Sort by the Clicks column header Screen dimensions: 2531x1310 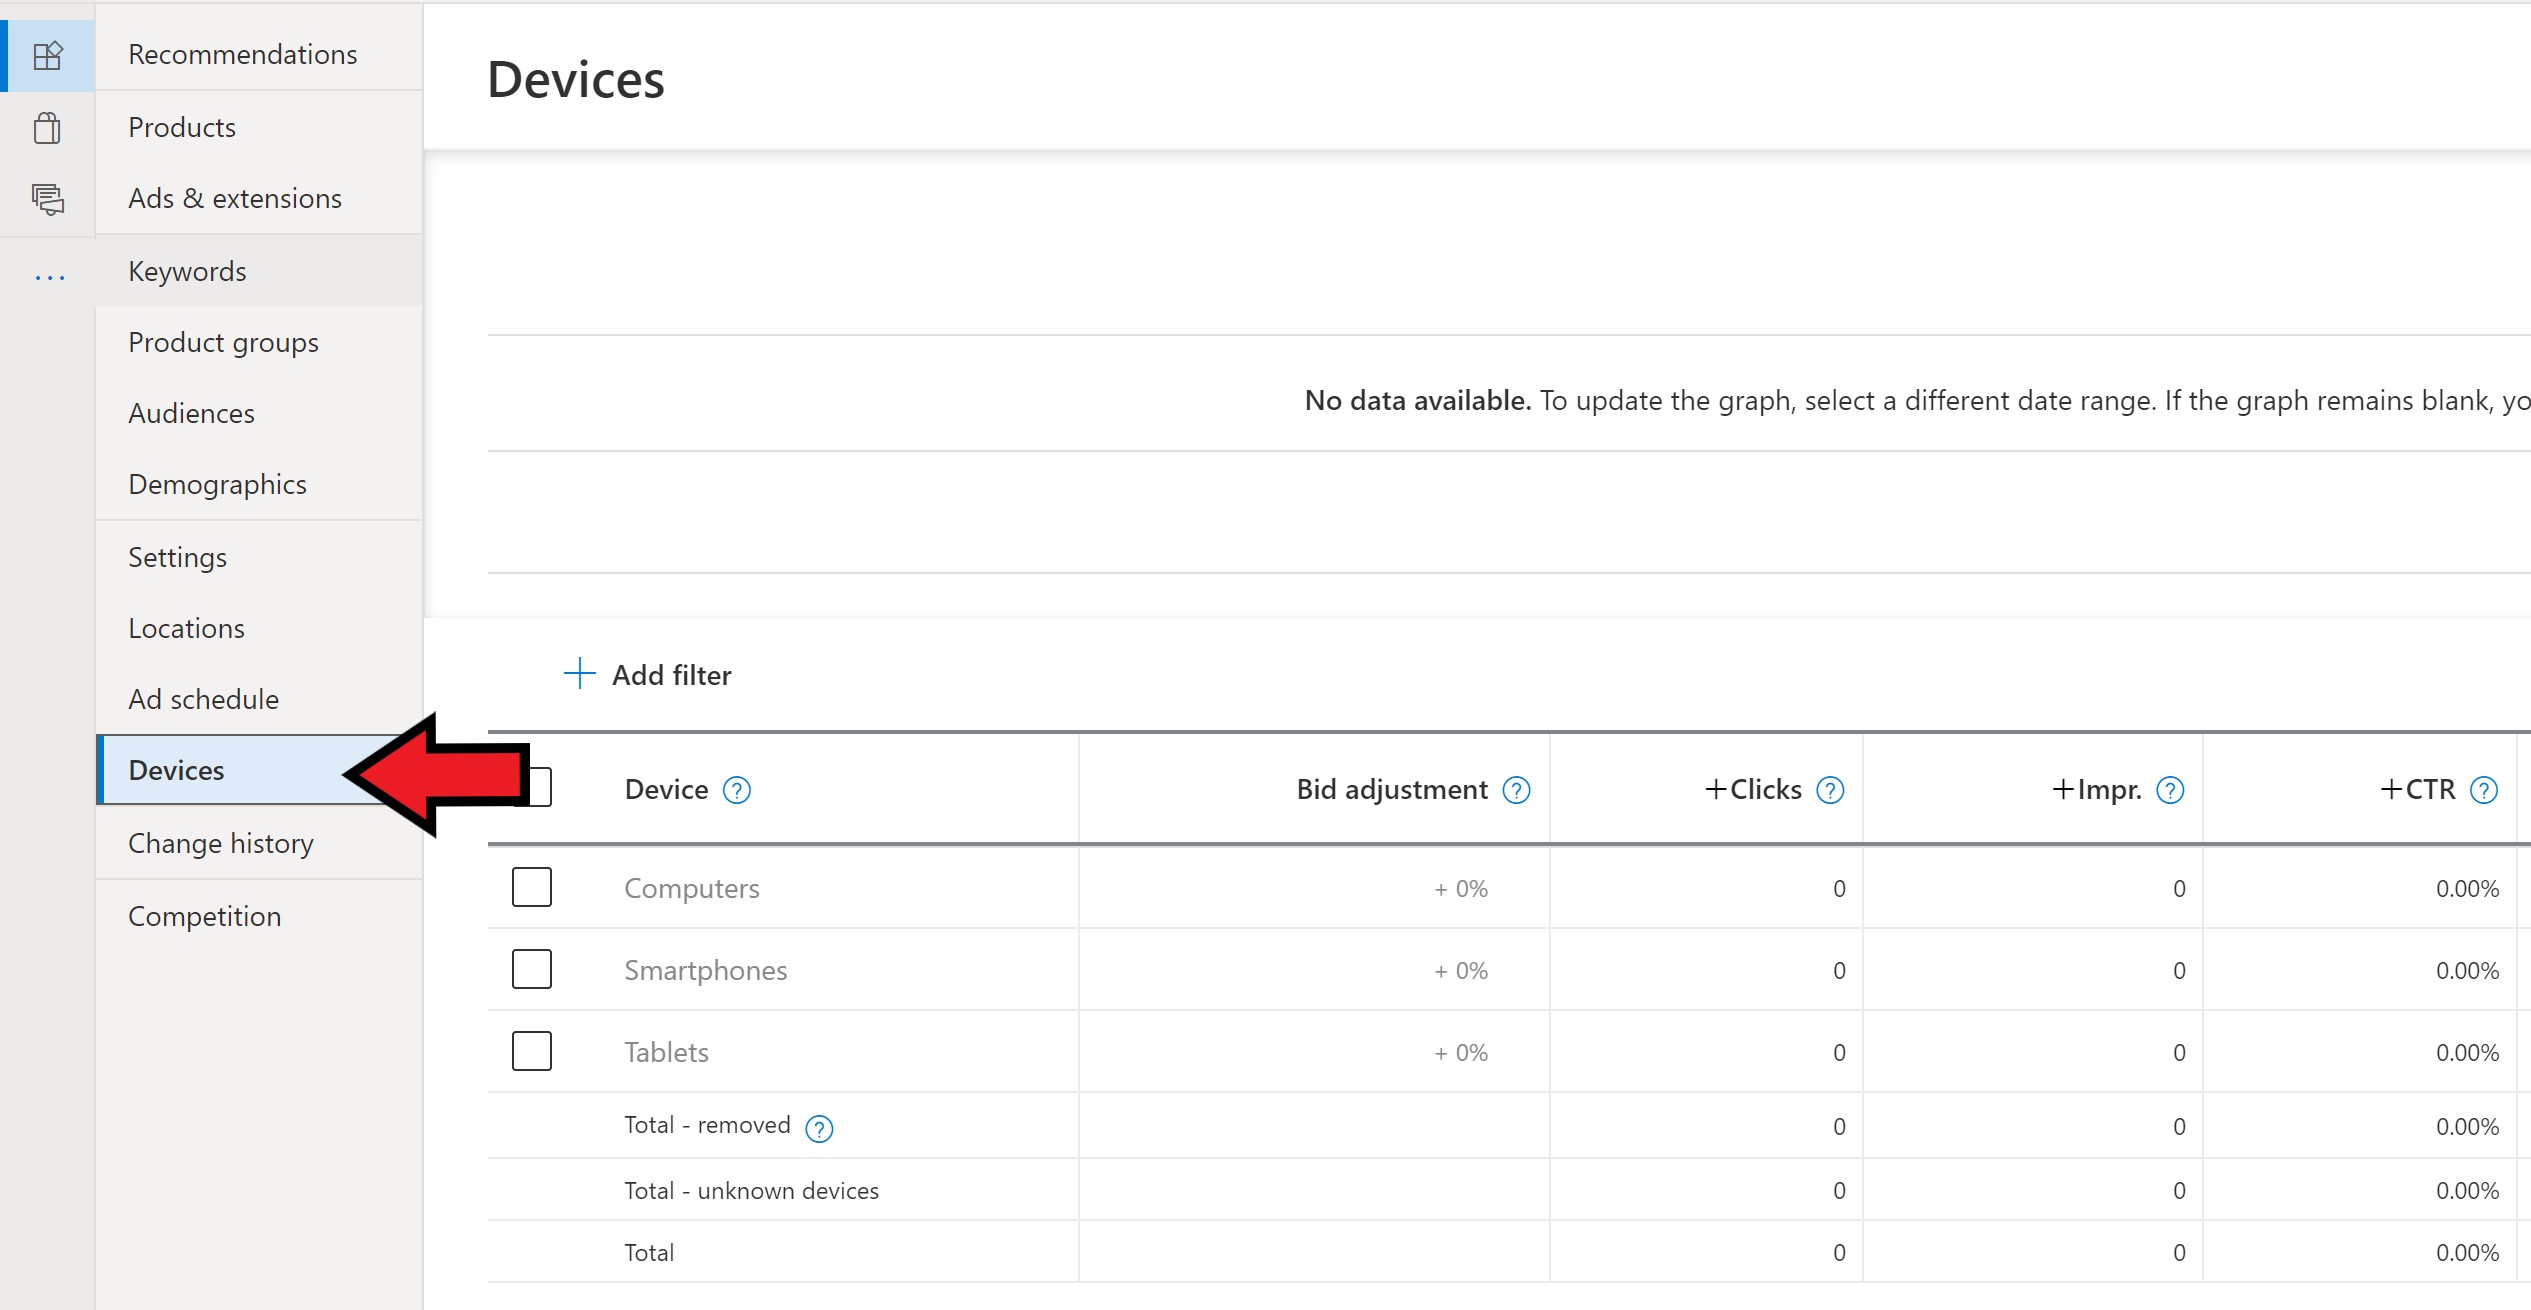[x=1753, y=790]
